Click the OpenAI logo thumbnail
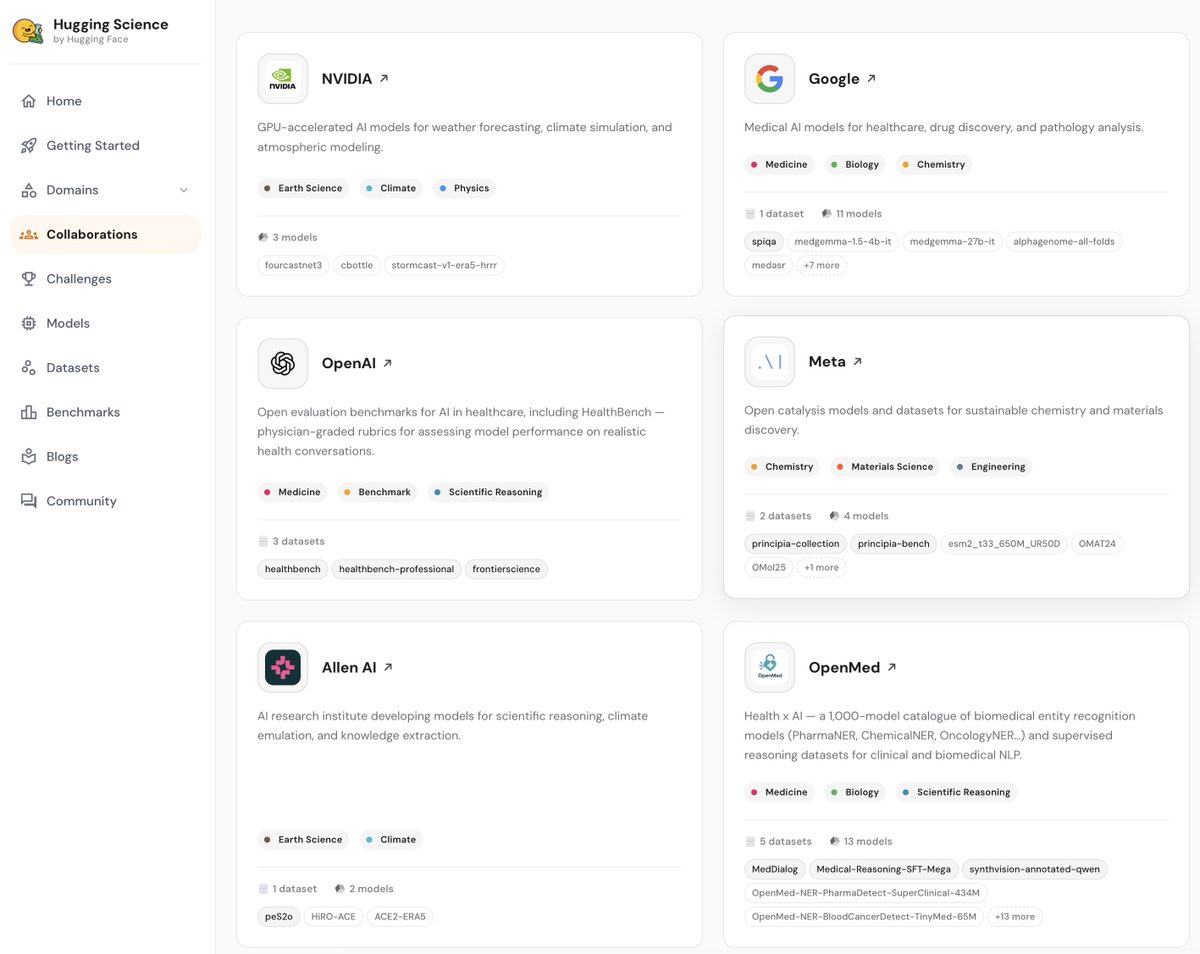 pos(283,363)
